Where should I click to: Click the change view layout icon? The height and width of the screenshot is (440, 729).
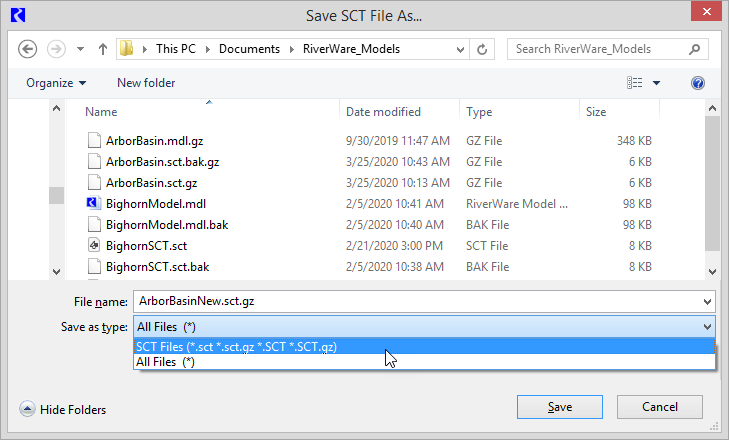pos(634,83)
